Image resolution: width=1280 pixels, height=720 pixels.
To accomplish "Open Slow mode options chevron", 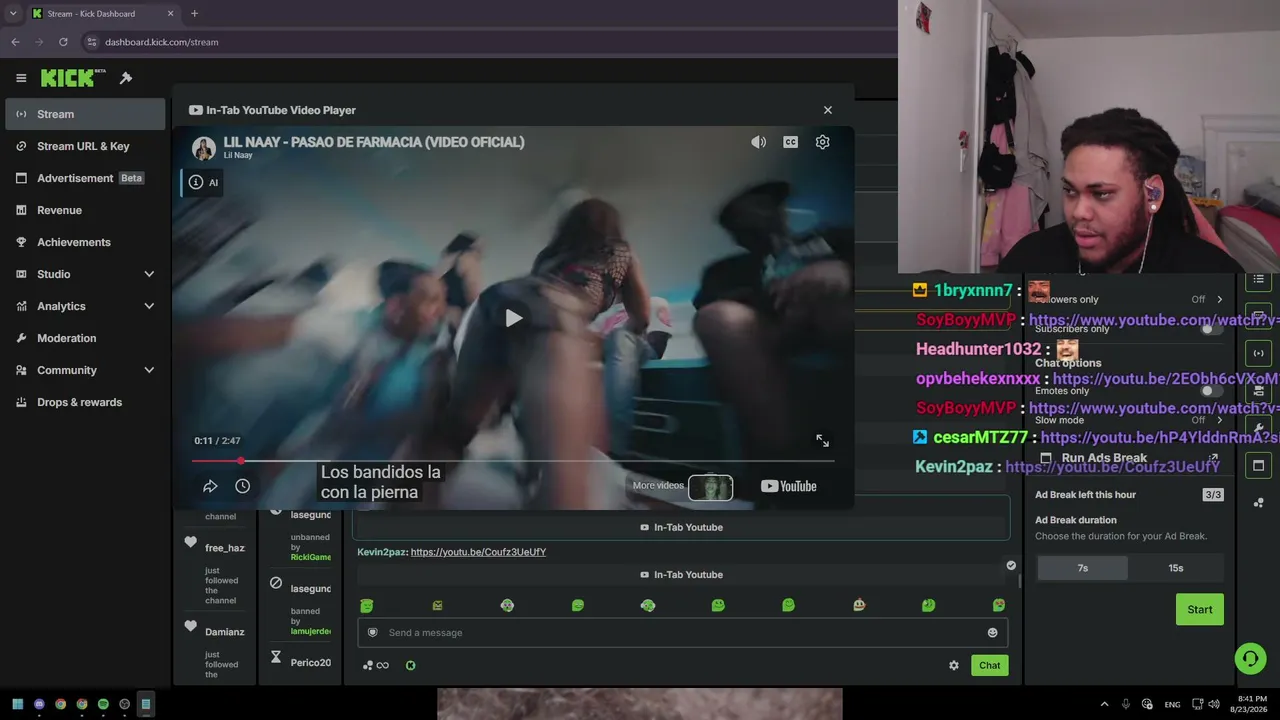I will point(1219,420).
